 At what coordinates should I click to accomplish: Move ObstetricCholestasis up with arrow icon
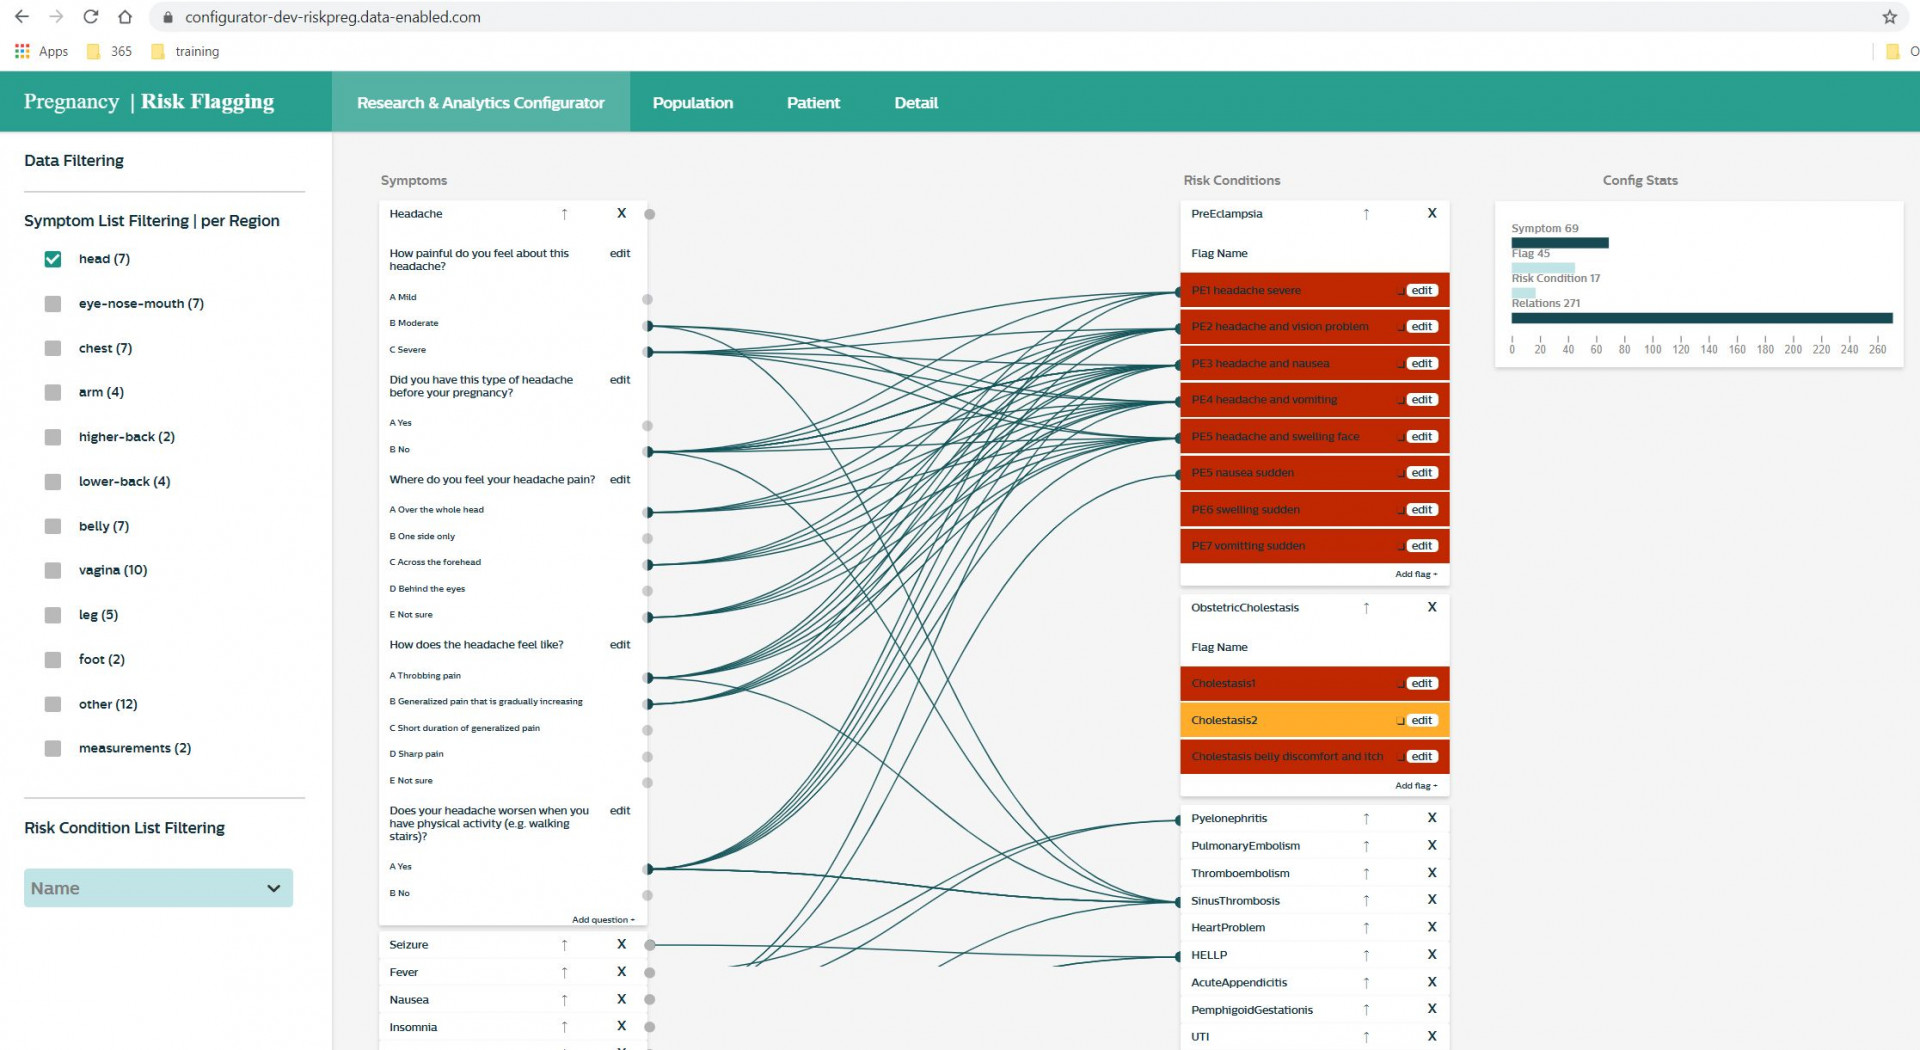[1366, 608]
